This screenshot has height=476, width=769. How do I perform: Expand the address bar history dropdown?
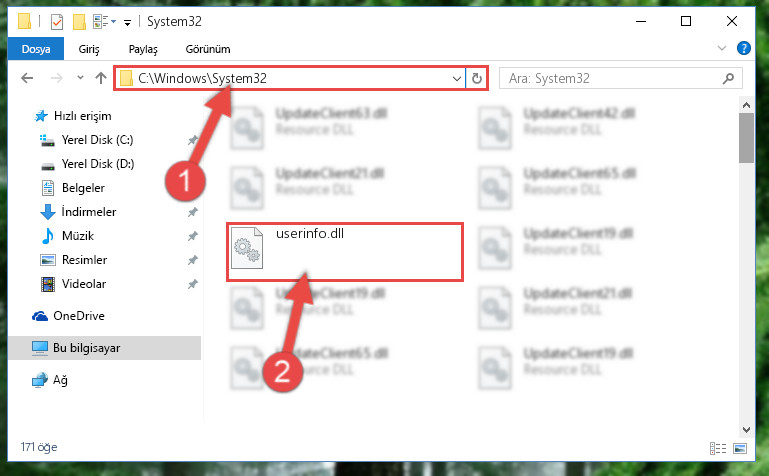(456, 78)
